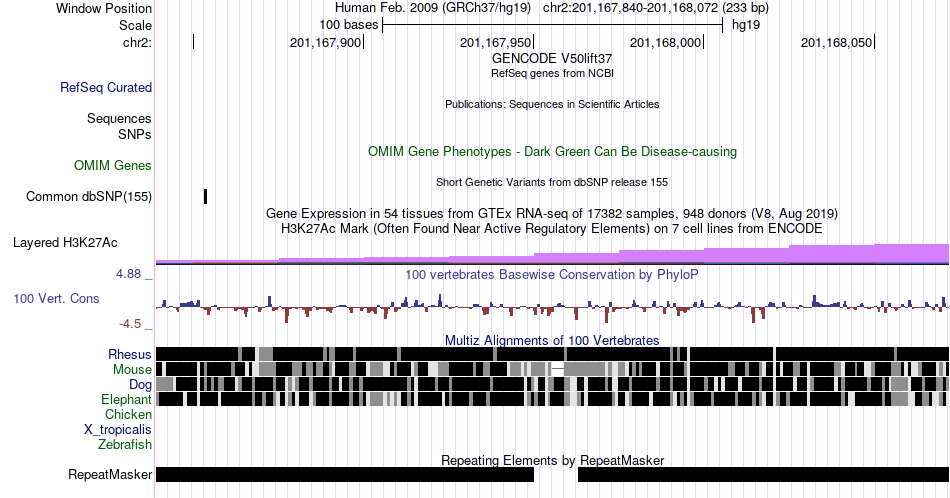Click the chr2:201,167,840-201,168,072 coordinates text
Screen dimensions: 950x498
tap(631, 8)
